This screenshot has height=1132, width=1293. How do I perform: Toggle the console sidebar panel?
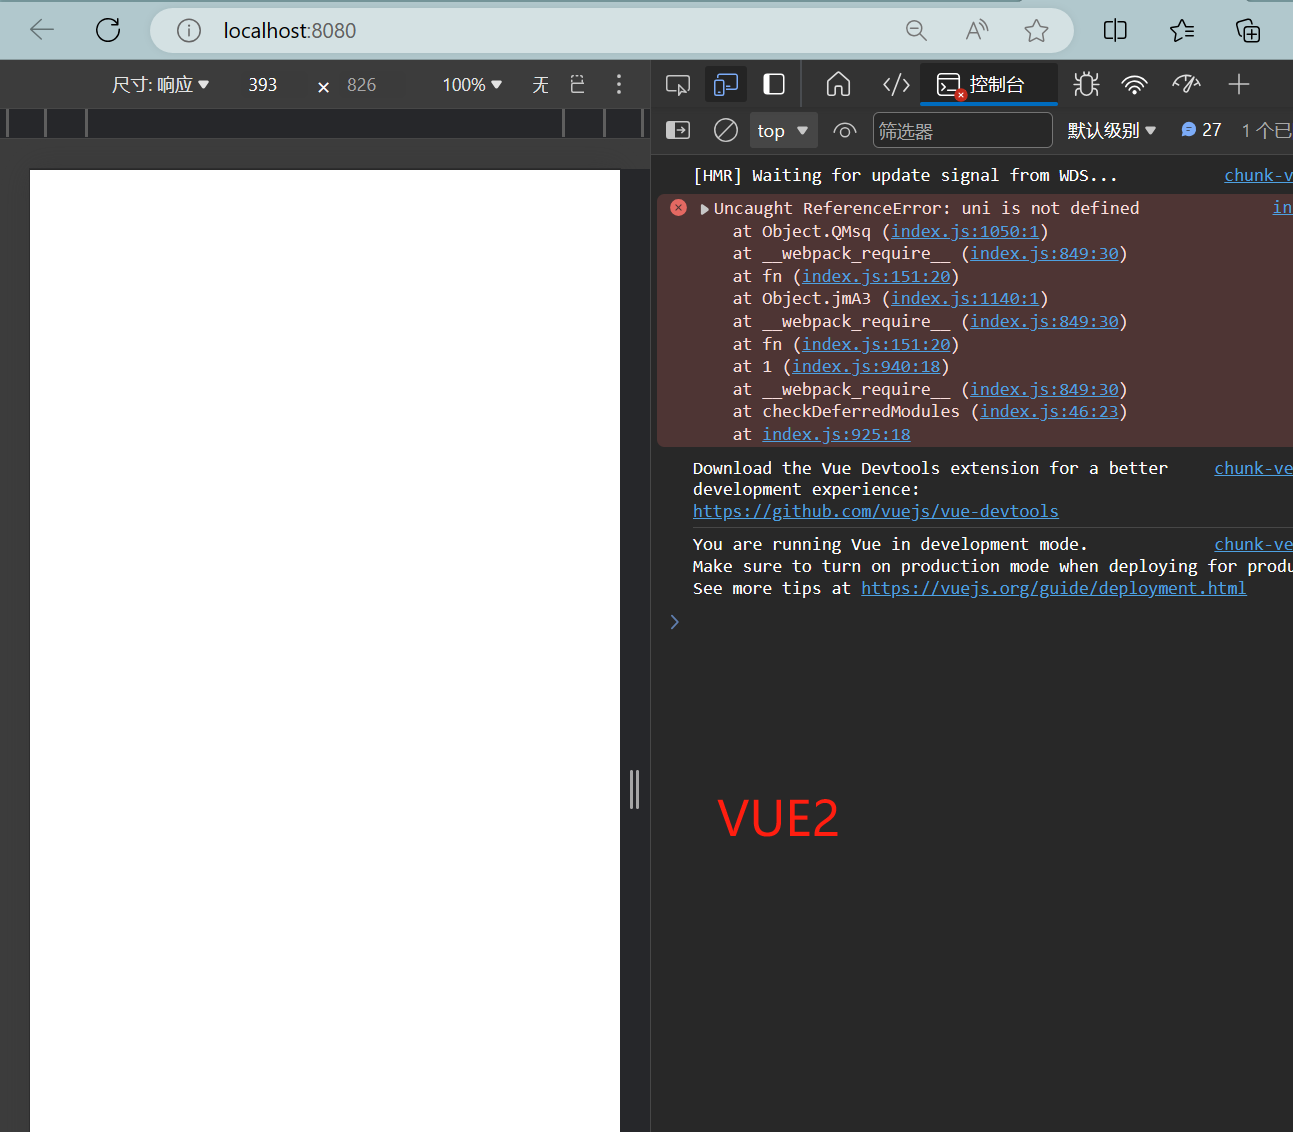click(x=678, y=130)
